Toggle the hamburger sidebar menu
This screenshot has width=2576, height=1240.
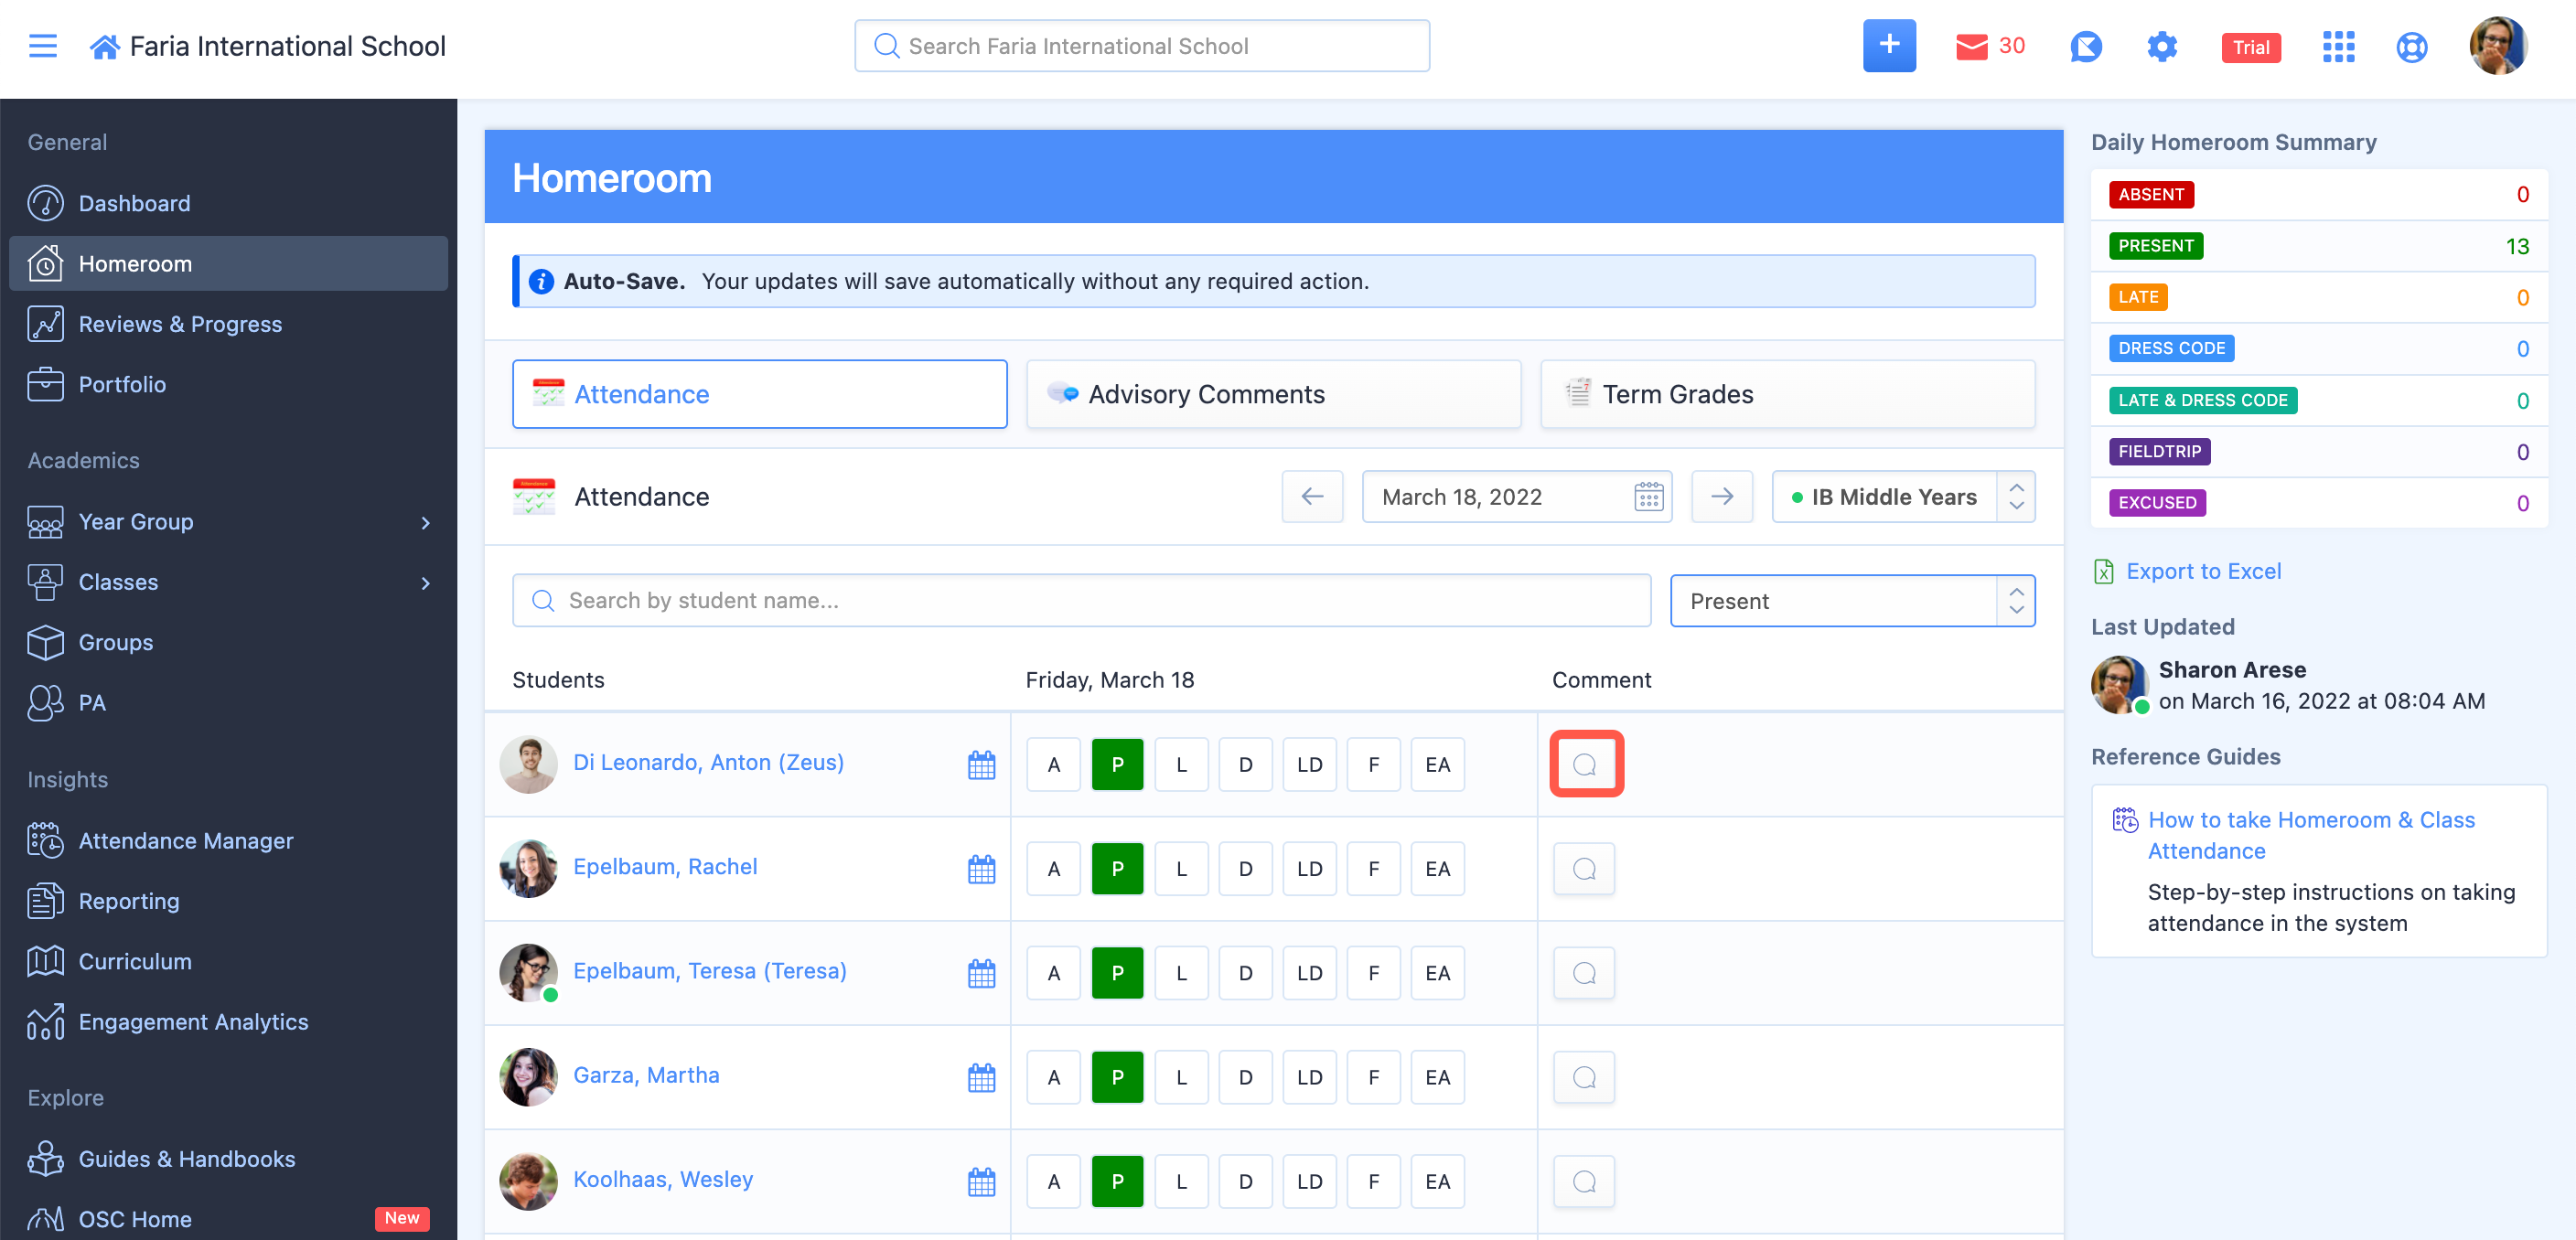tap(43, 46)
